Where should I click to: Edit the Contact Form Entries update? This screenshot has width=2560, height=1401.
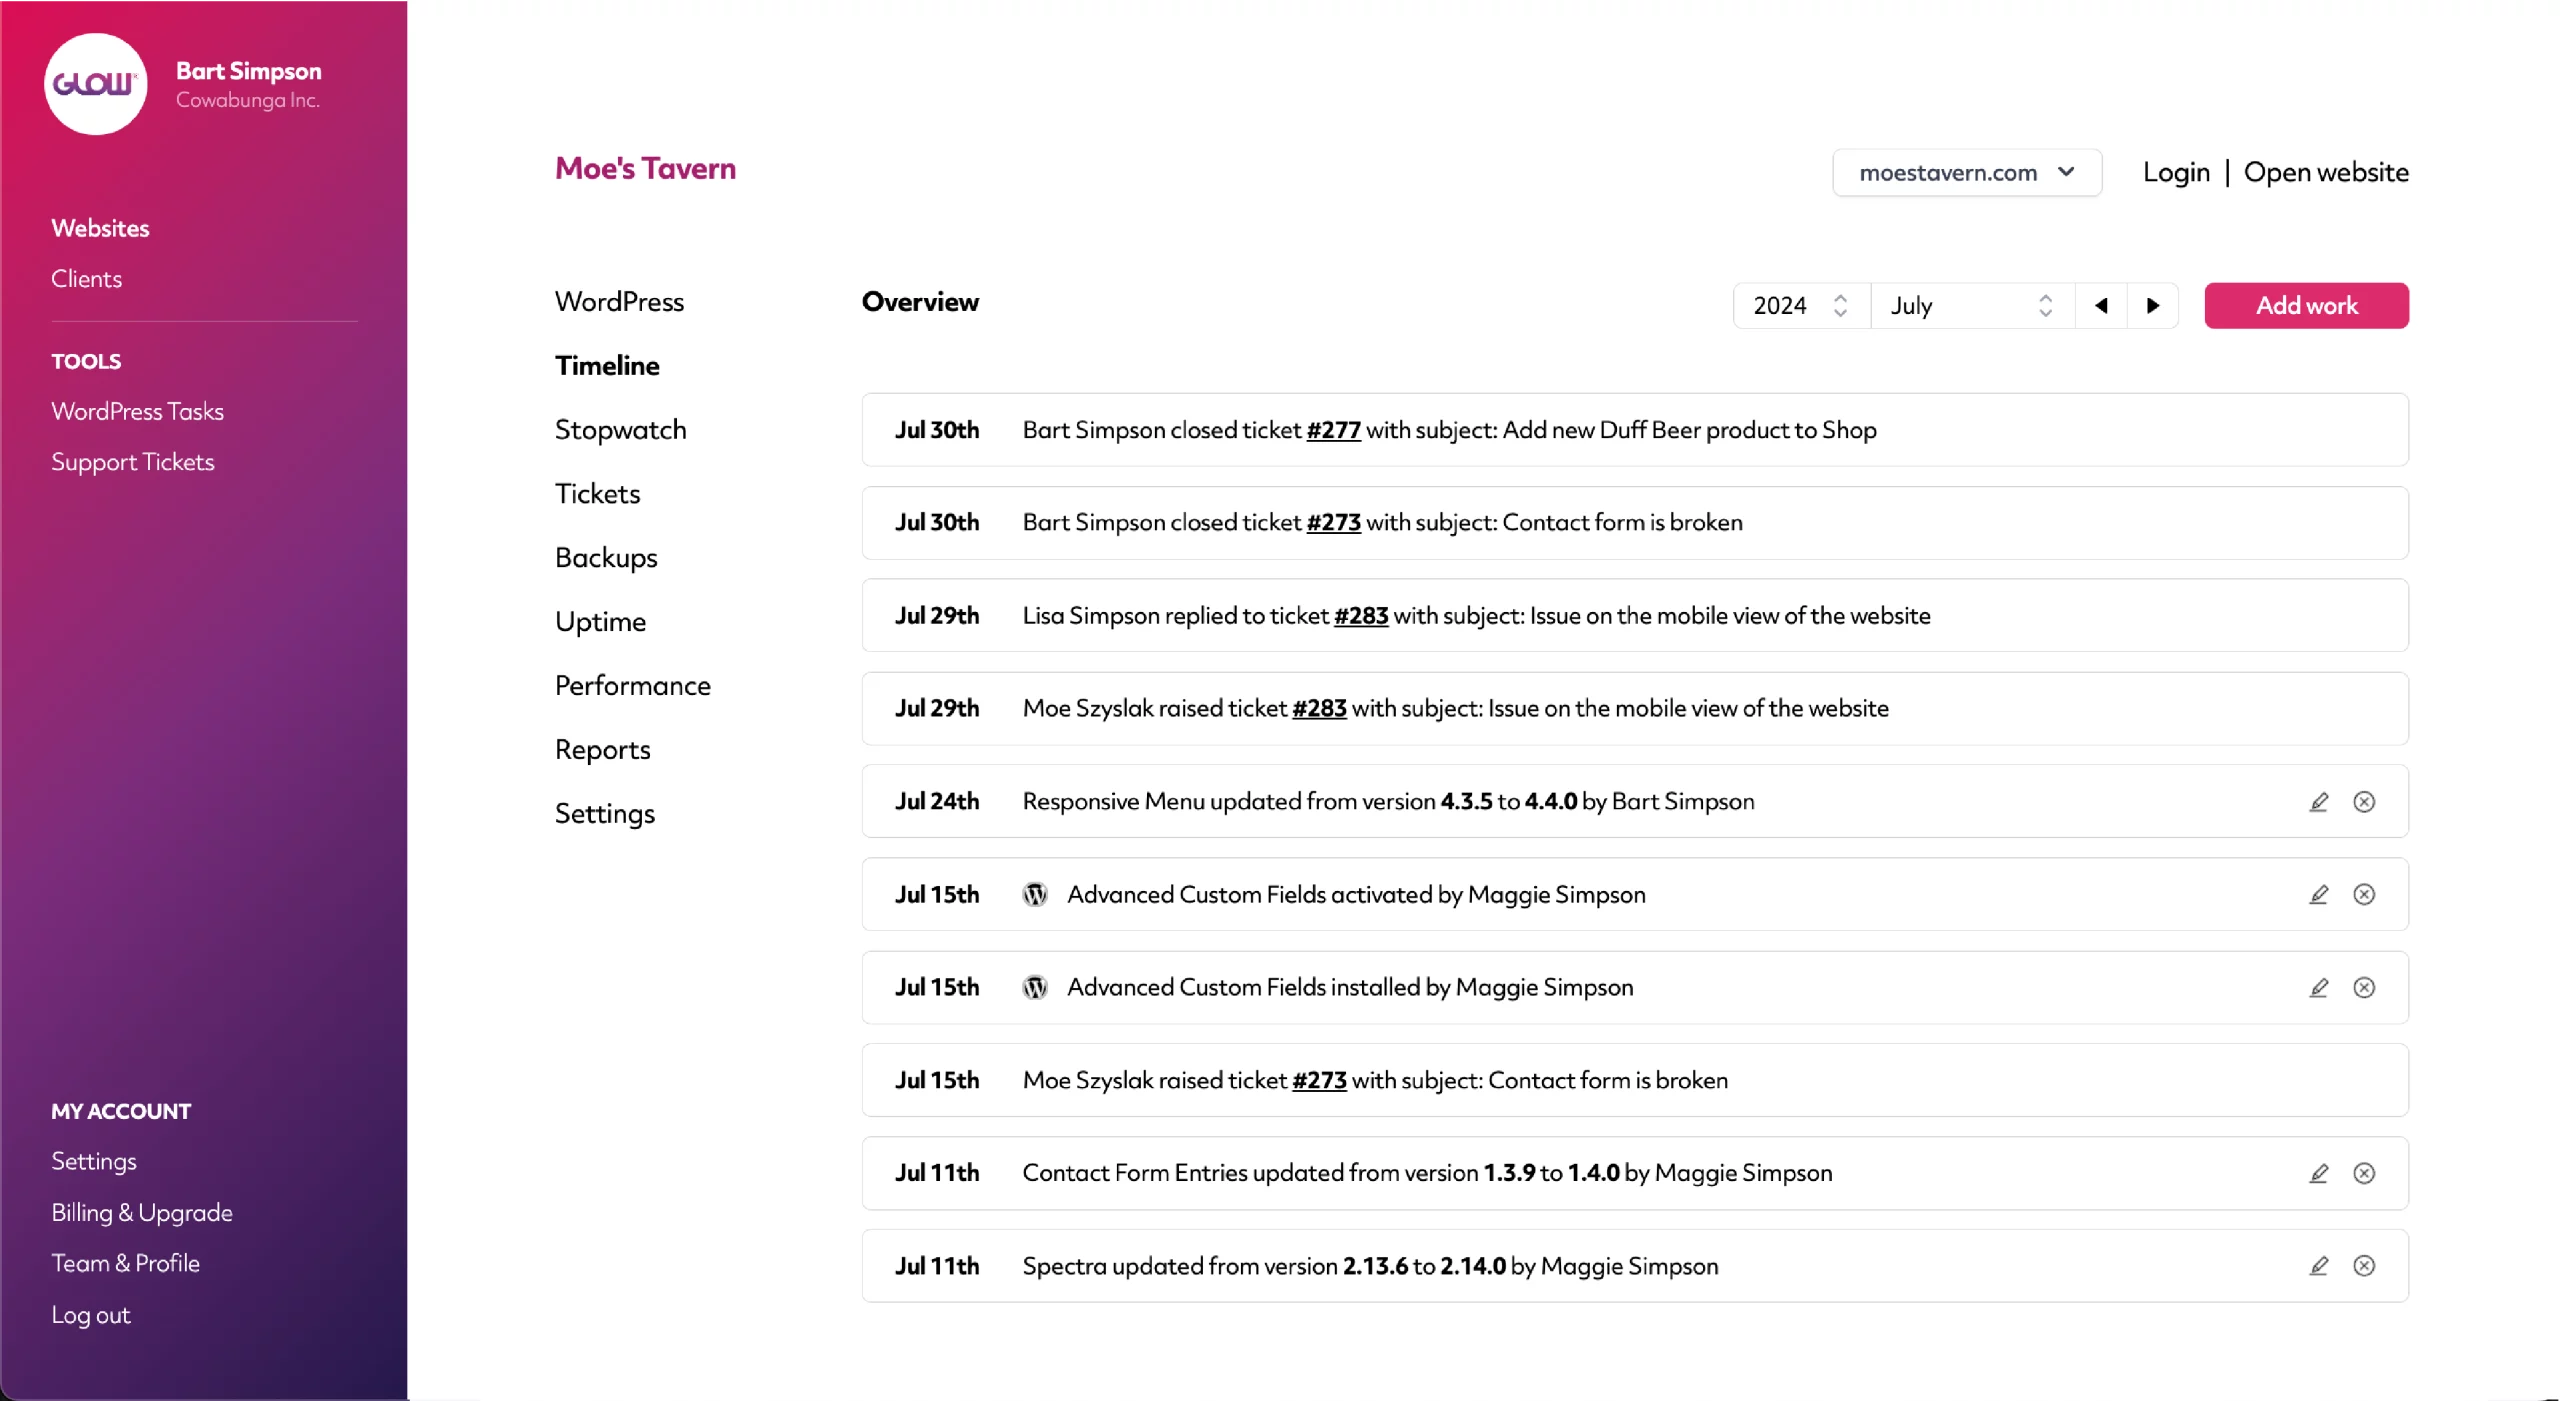[2318, 1173]
